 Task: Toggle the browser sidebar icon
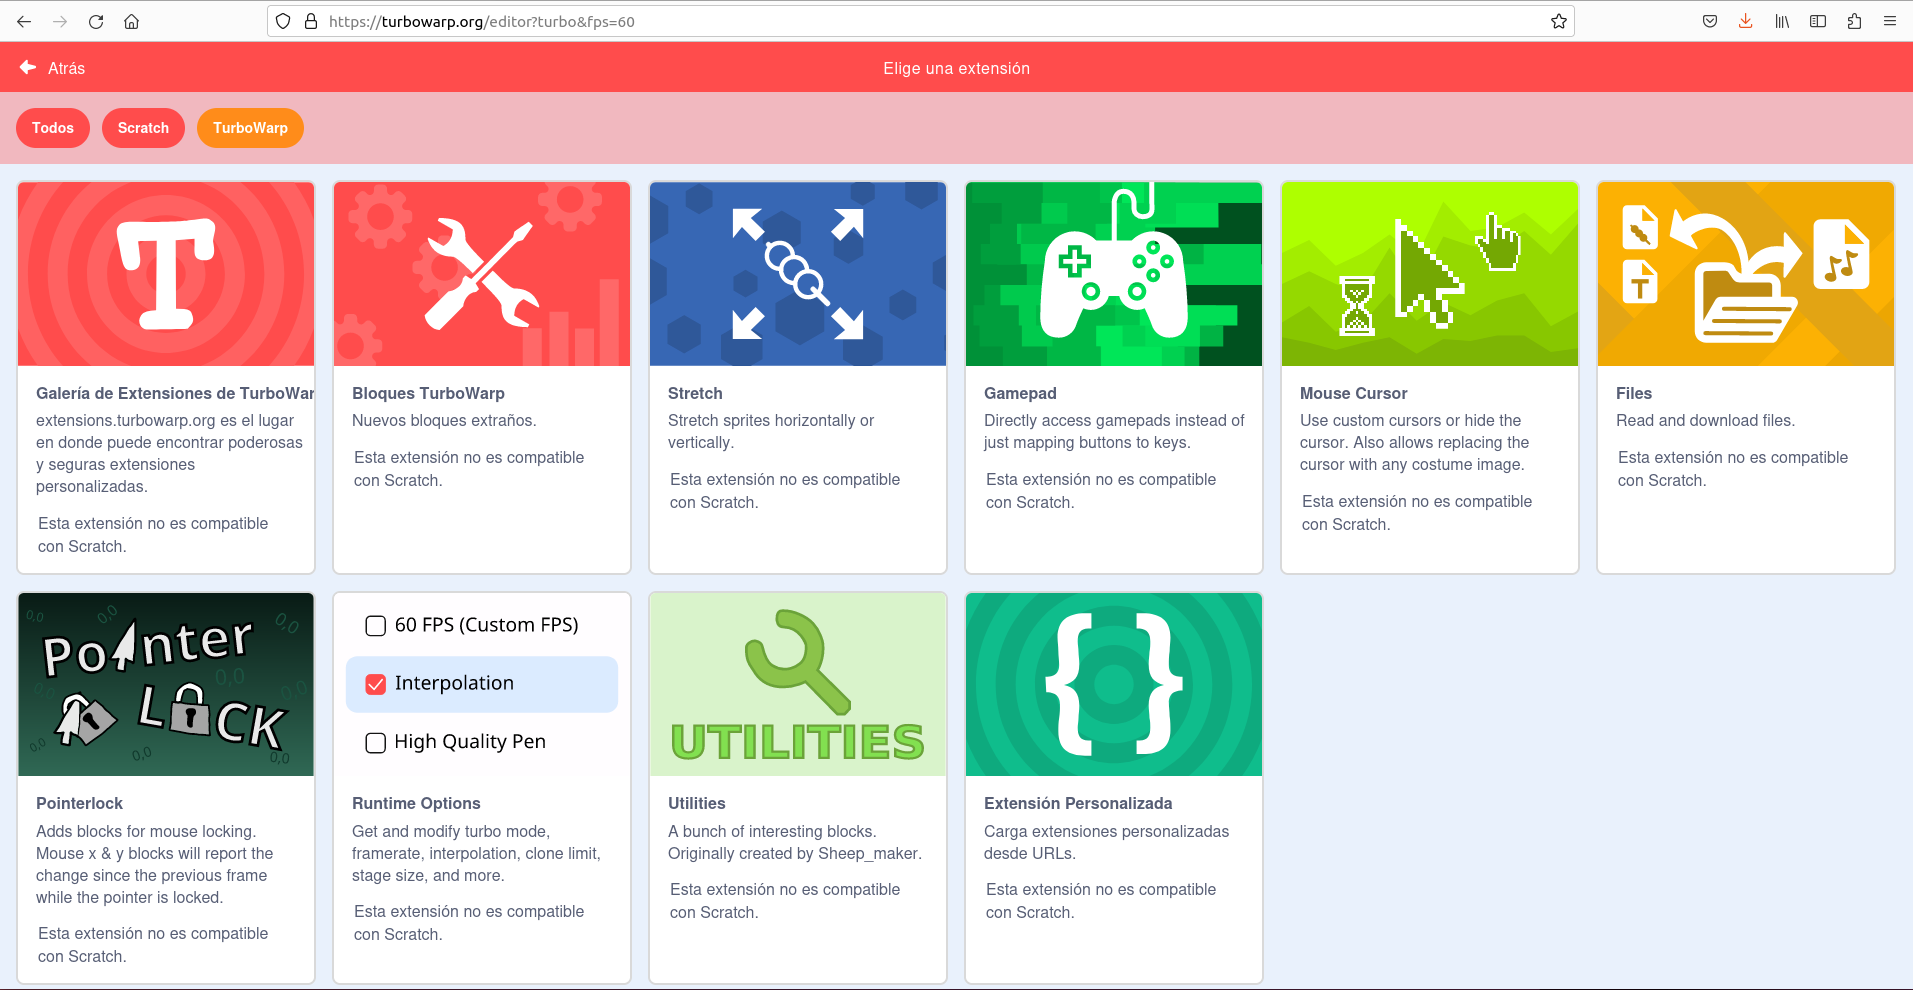tap(1818, 21)
